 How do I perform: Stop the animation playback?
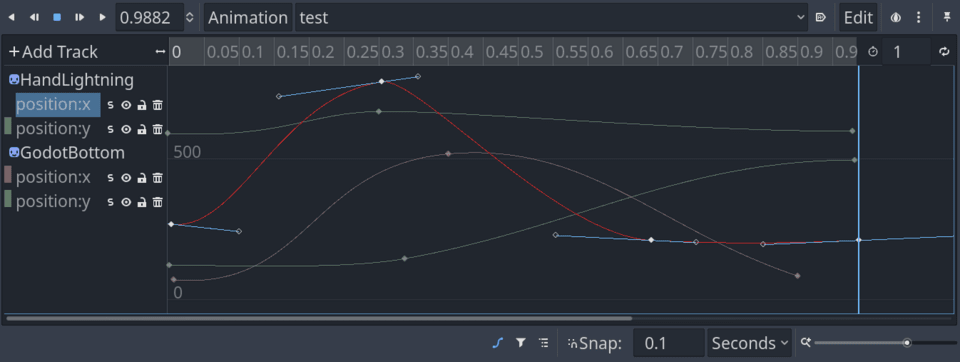coord(57,18)
